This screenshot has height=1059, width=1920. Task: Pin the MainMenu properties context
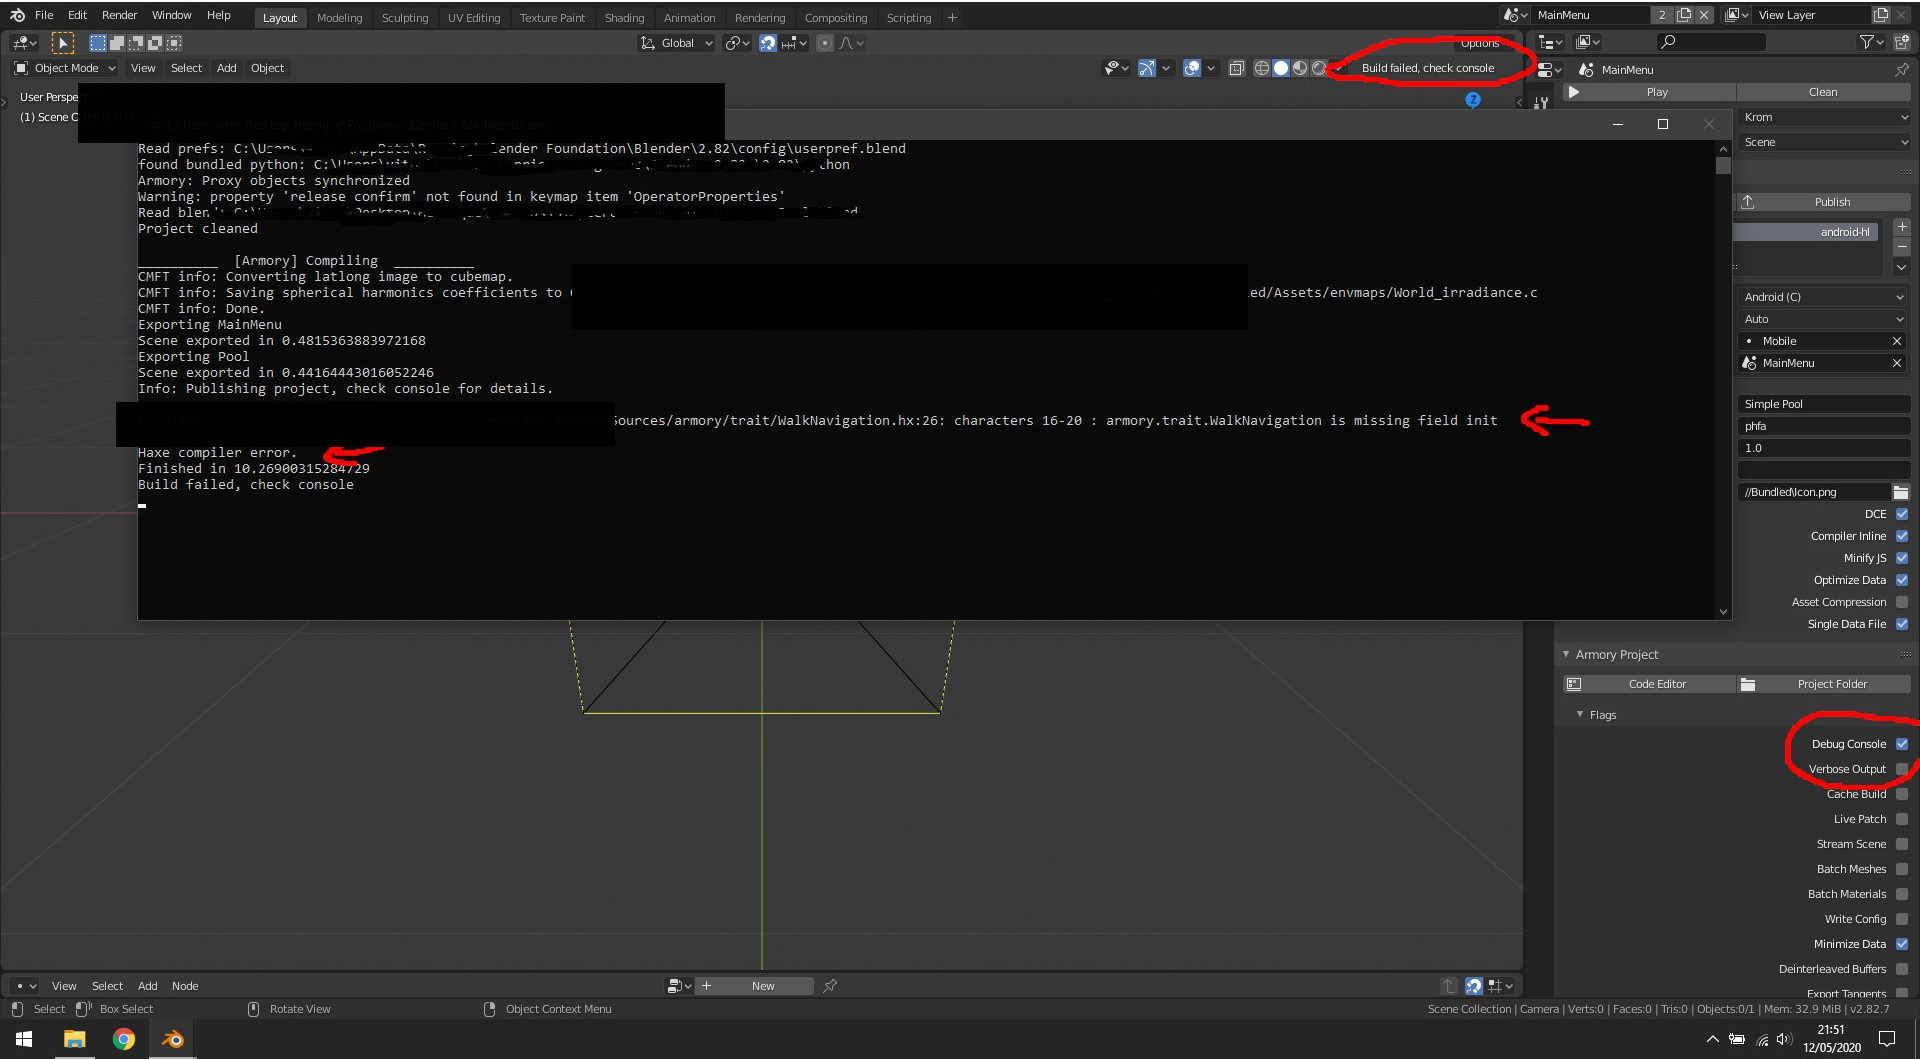(1901, 70)
